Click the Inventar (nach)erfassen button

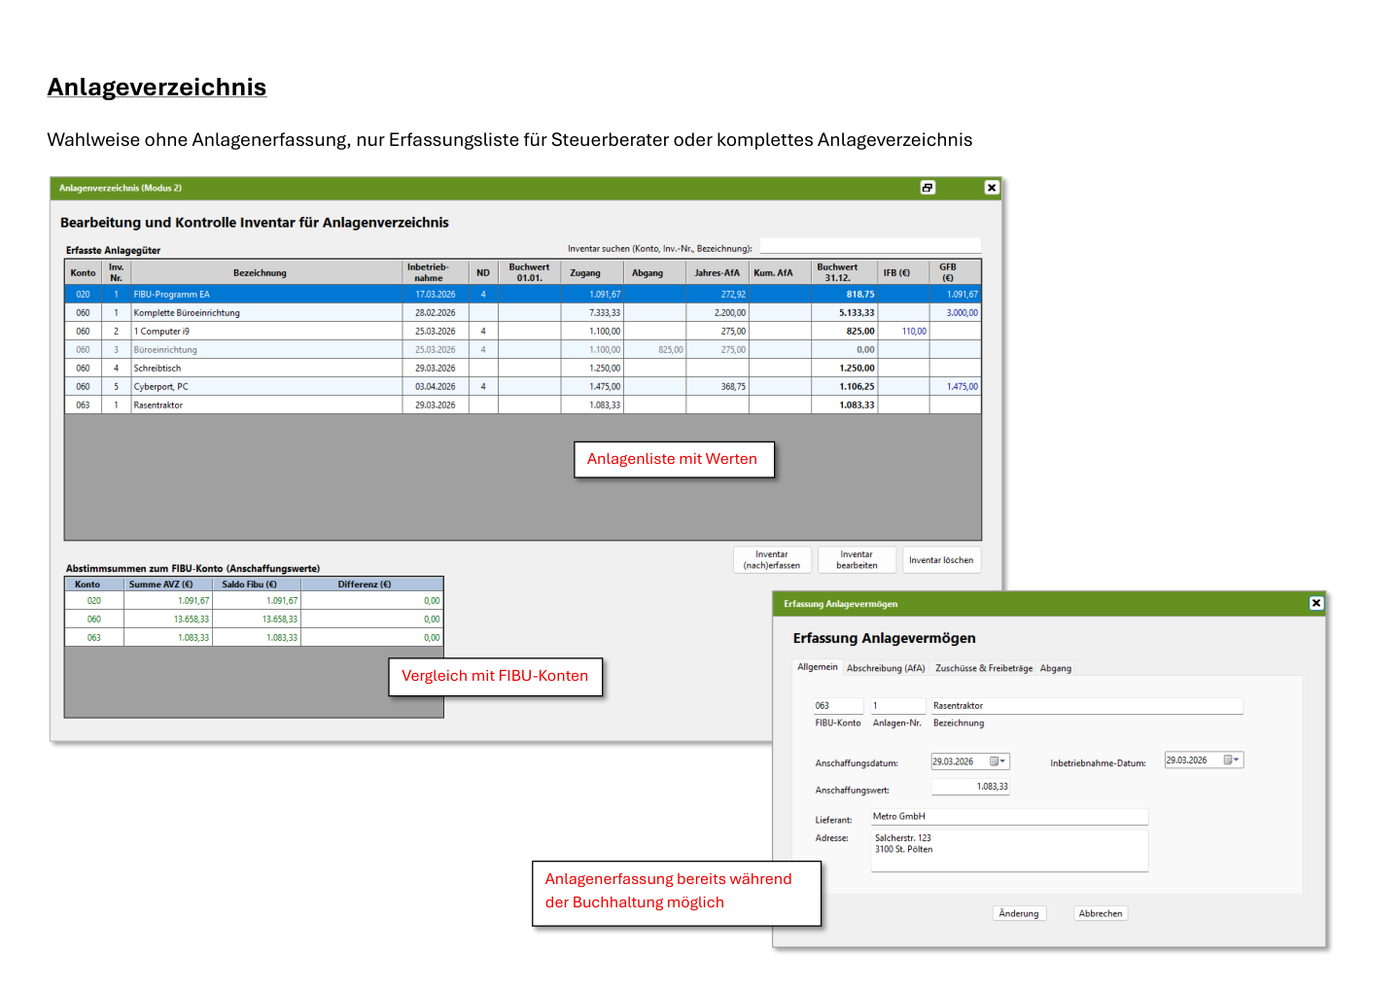(x=772, y=560)
